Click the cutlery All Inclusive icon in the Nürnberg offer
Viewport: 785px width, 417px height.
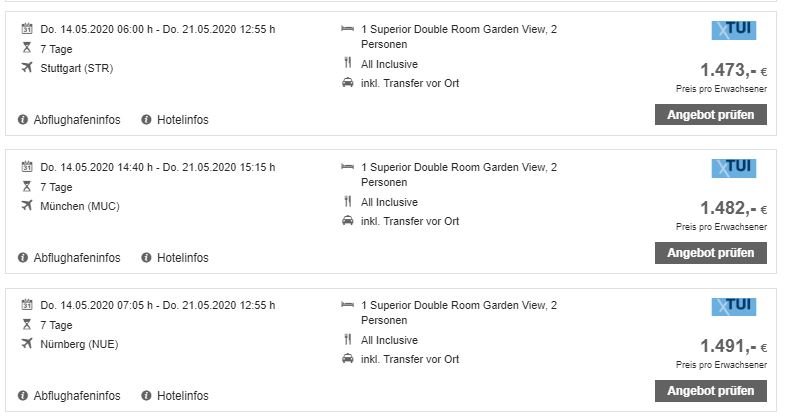[x=347, y=340]
